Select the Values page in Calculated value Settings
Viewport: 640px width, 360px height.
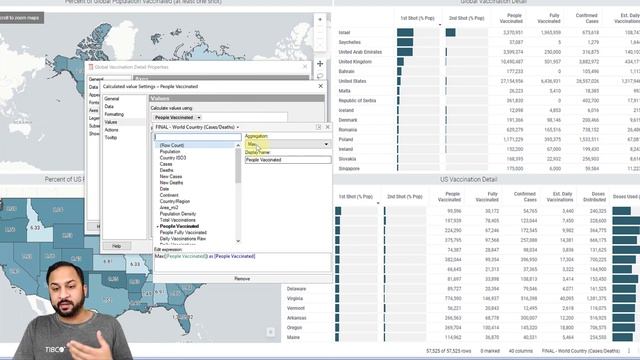pyautogui.click(x=111, y=122)
